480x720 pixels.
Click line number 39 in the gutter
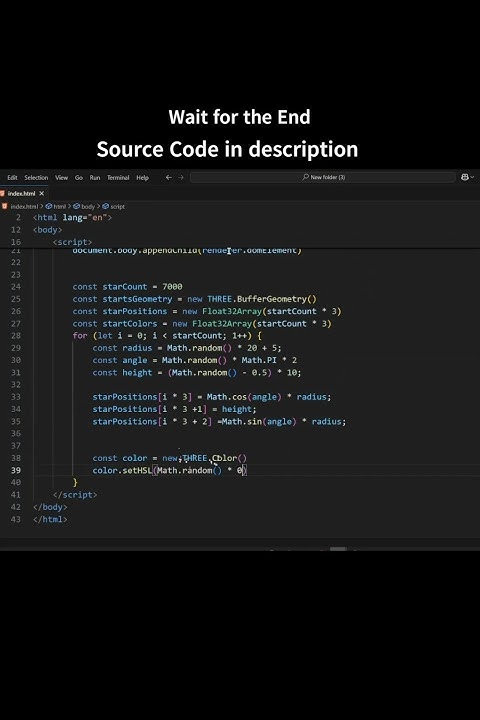coord(16,471)
